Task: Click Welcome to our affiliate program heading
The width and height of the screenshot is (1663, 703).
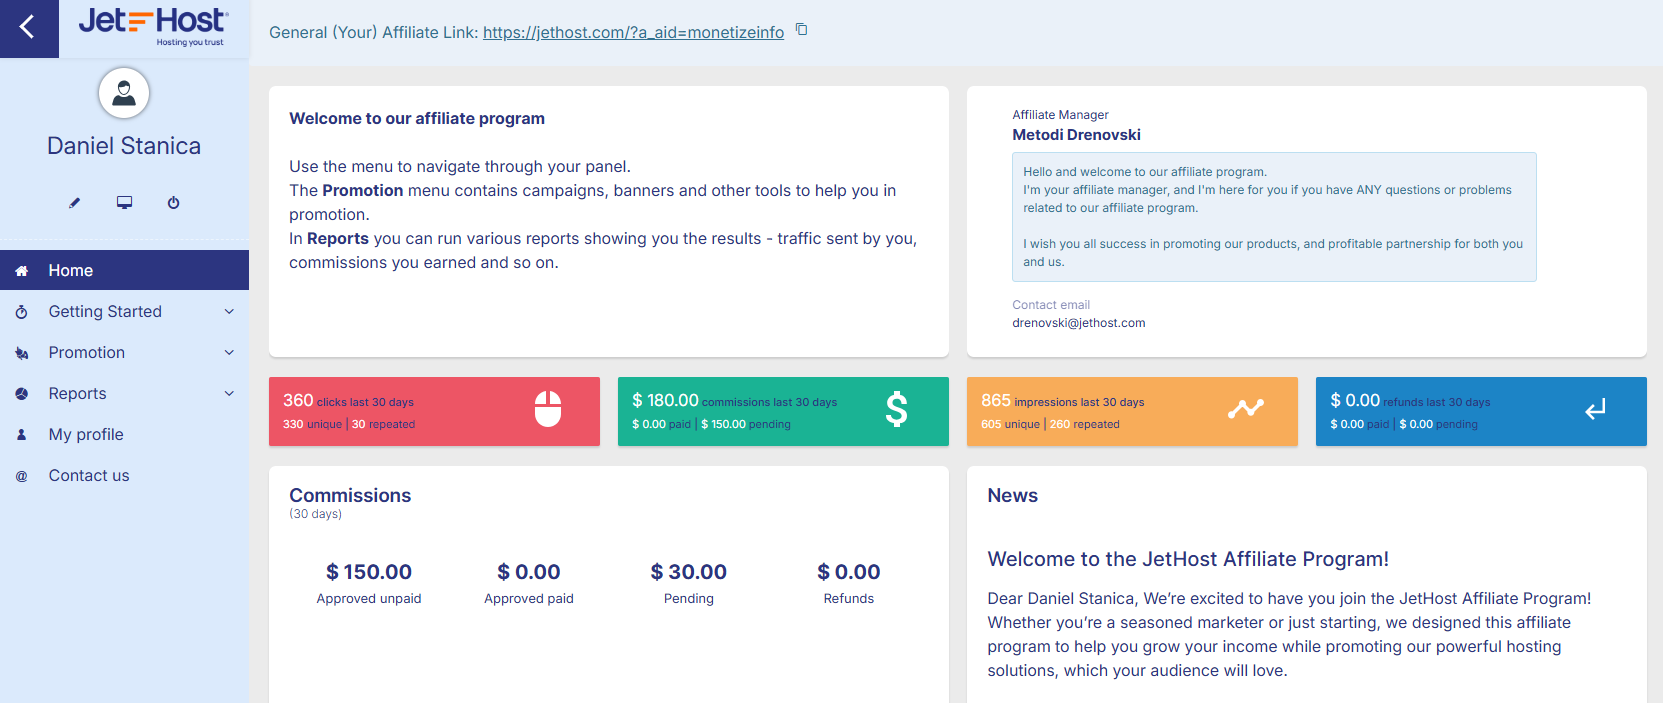Action: tap(417, 118)
